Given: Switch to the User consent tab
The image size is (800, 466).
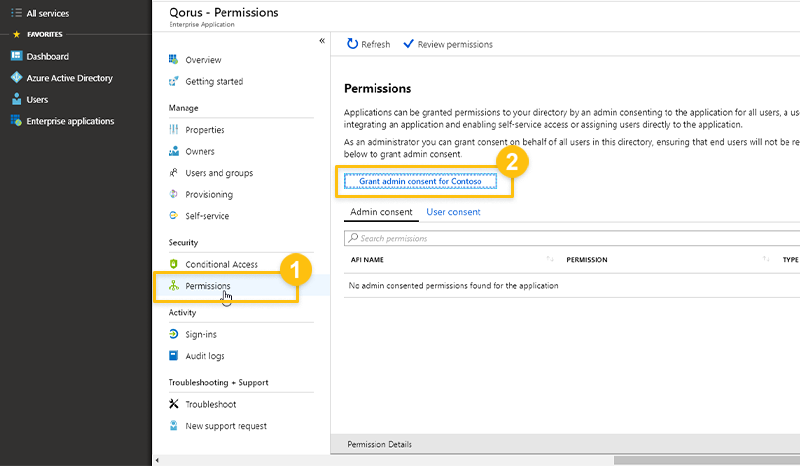Looking at the screenshot, I should [453, 212].
